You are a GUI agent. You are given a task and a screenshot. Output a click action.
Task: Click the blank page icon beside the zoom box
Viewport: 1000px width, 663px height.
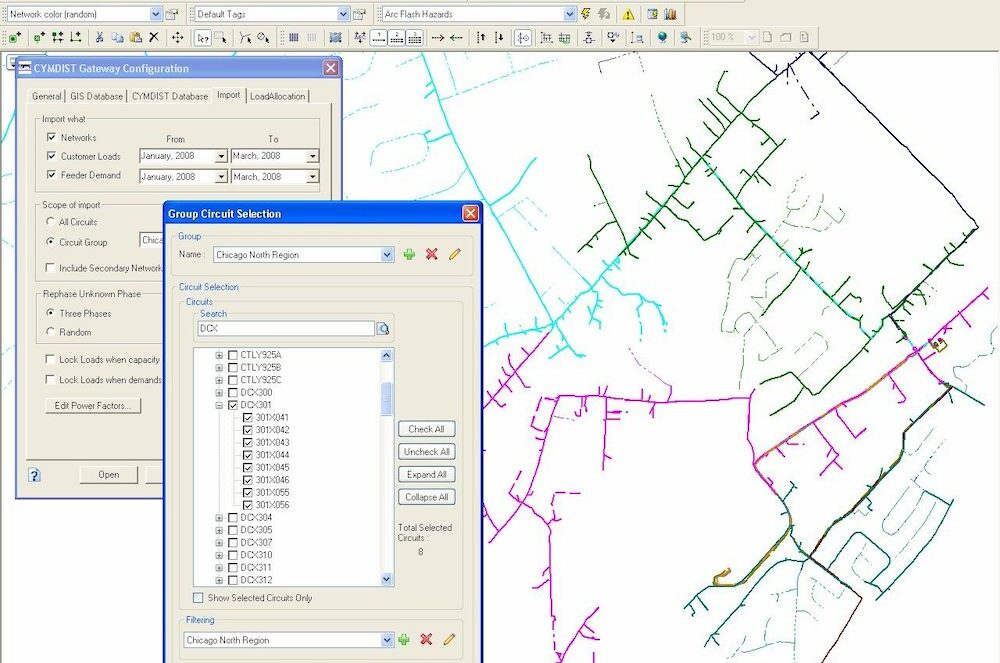768,38
